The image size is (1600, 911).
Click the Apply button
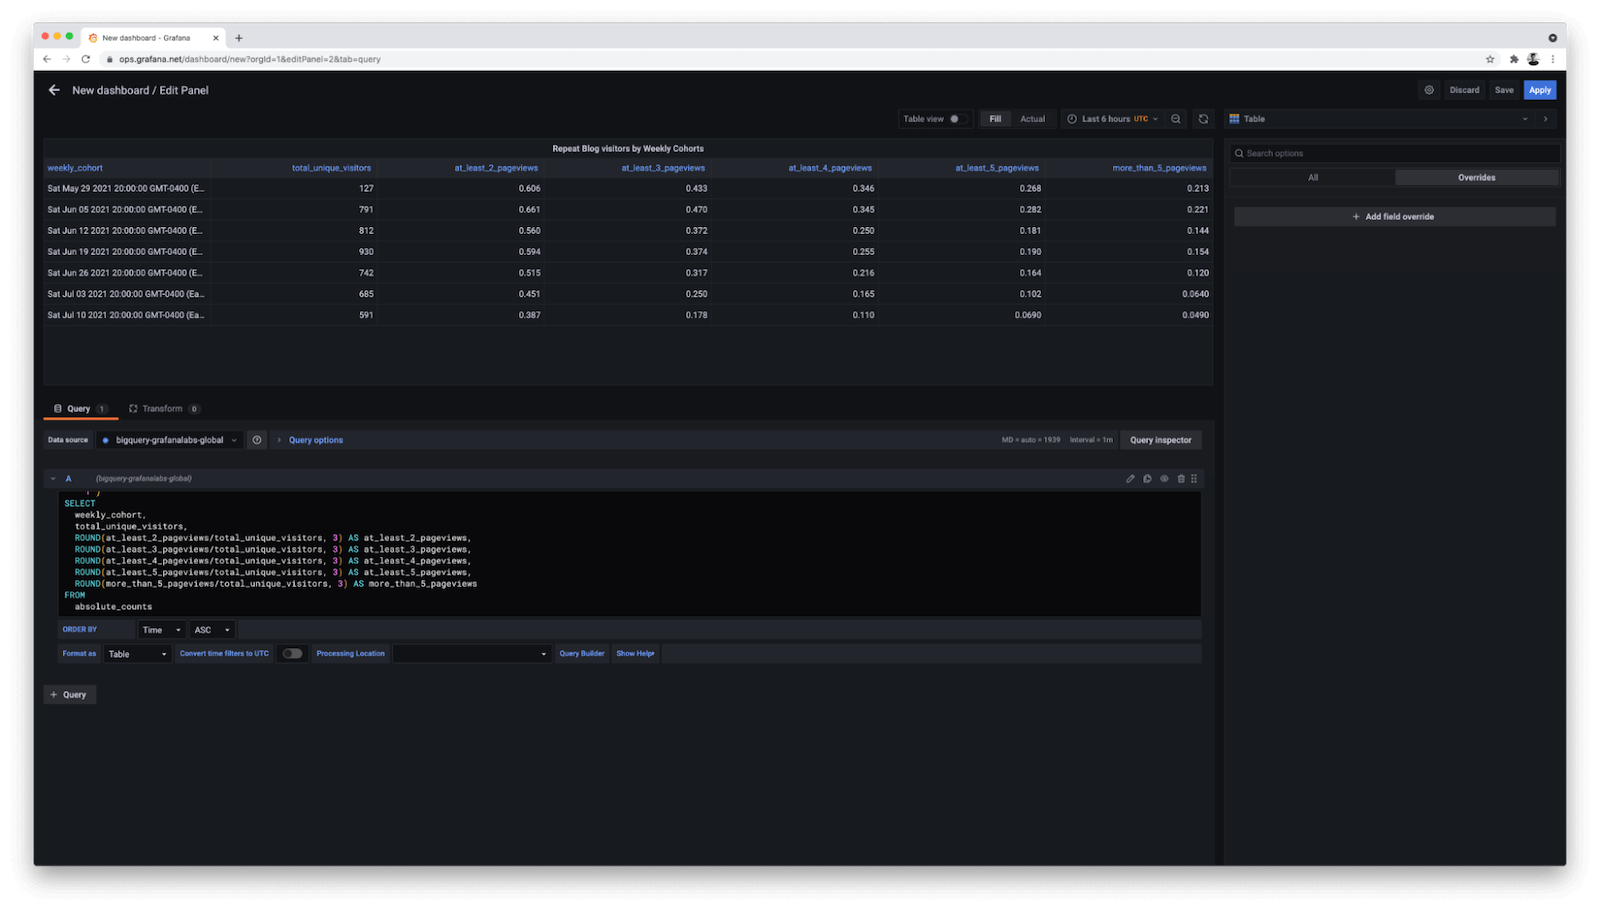1540,90
